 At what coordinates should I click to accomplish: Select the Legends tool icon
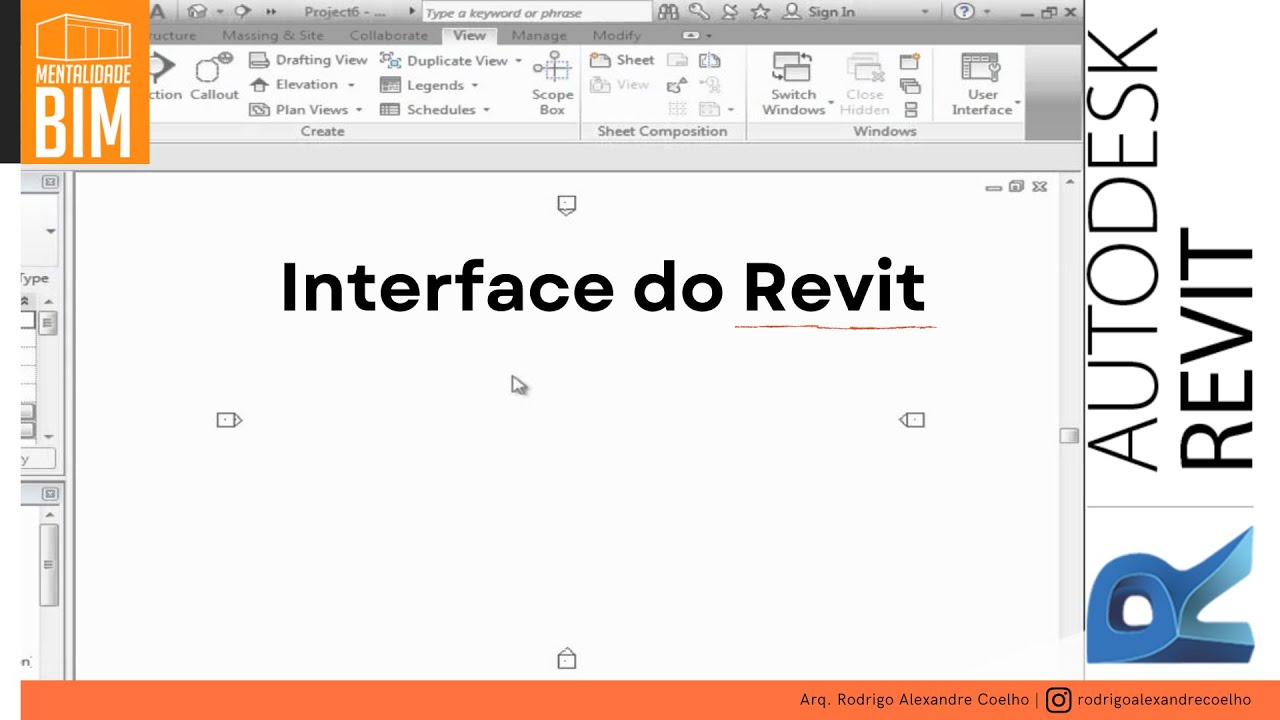(x=390, y=85)
